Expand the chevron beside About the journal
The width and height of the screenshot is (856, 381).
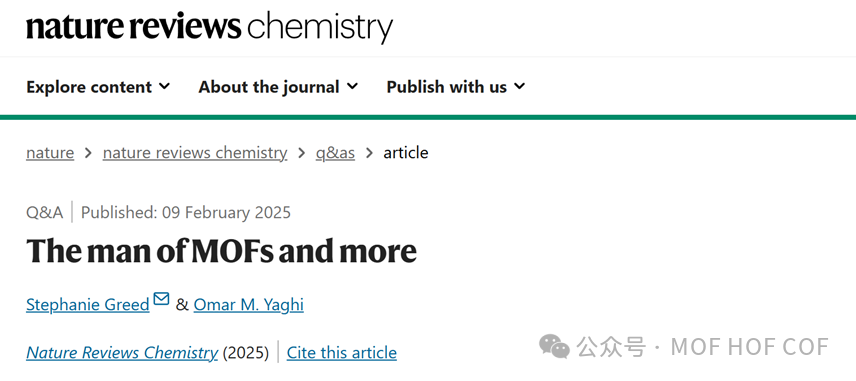point(352,86)
